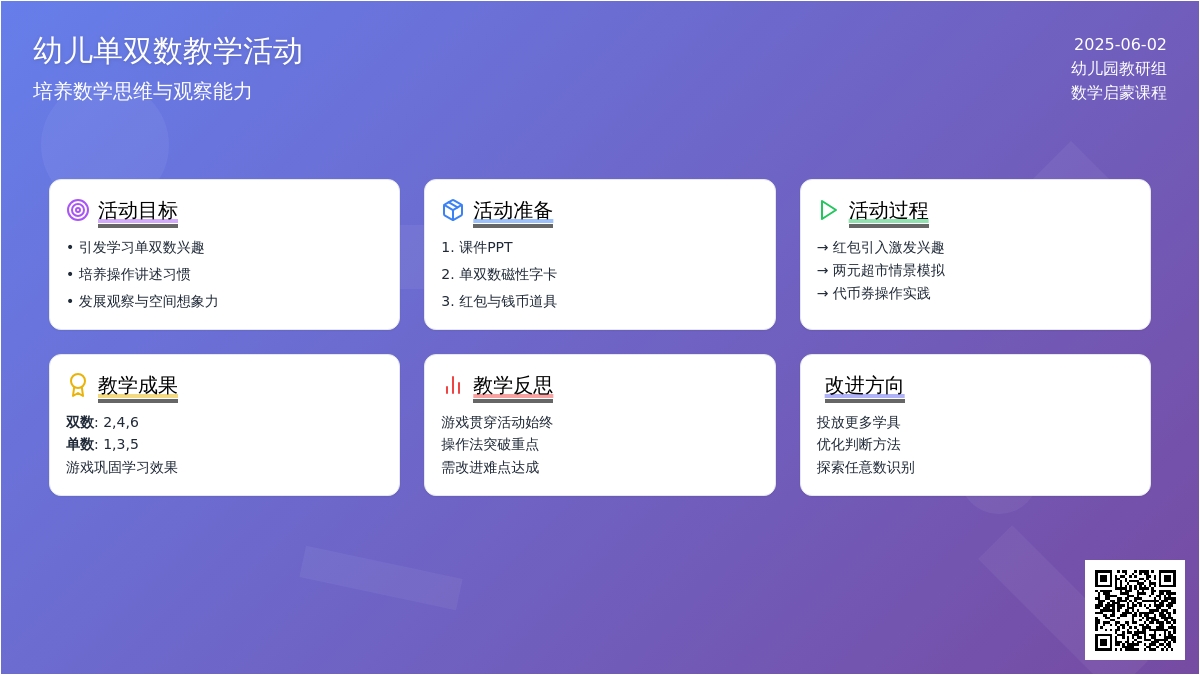Click list item 3. 红包与钱币道具

[499, 301]
